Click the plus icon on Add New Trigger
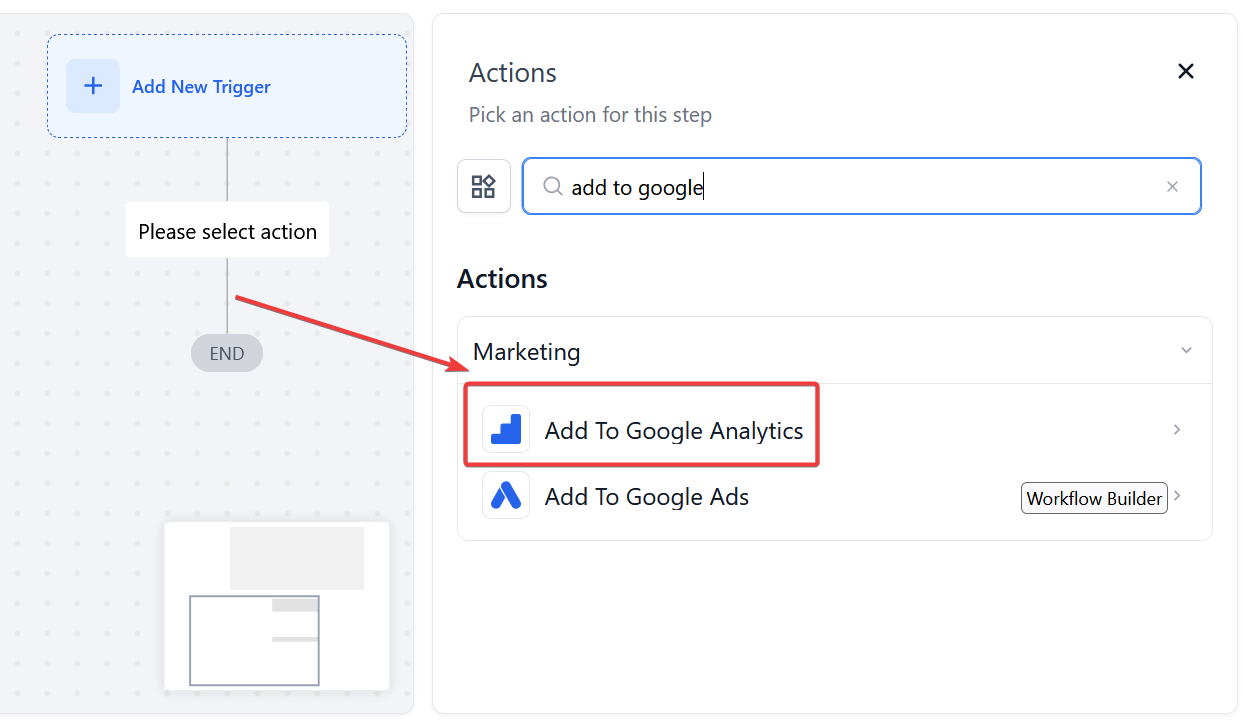 point(93,86)
